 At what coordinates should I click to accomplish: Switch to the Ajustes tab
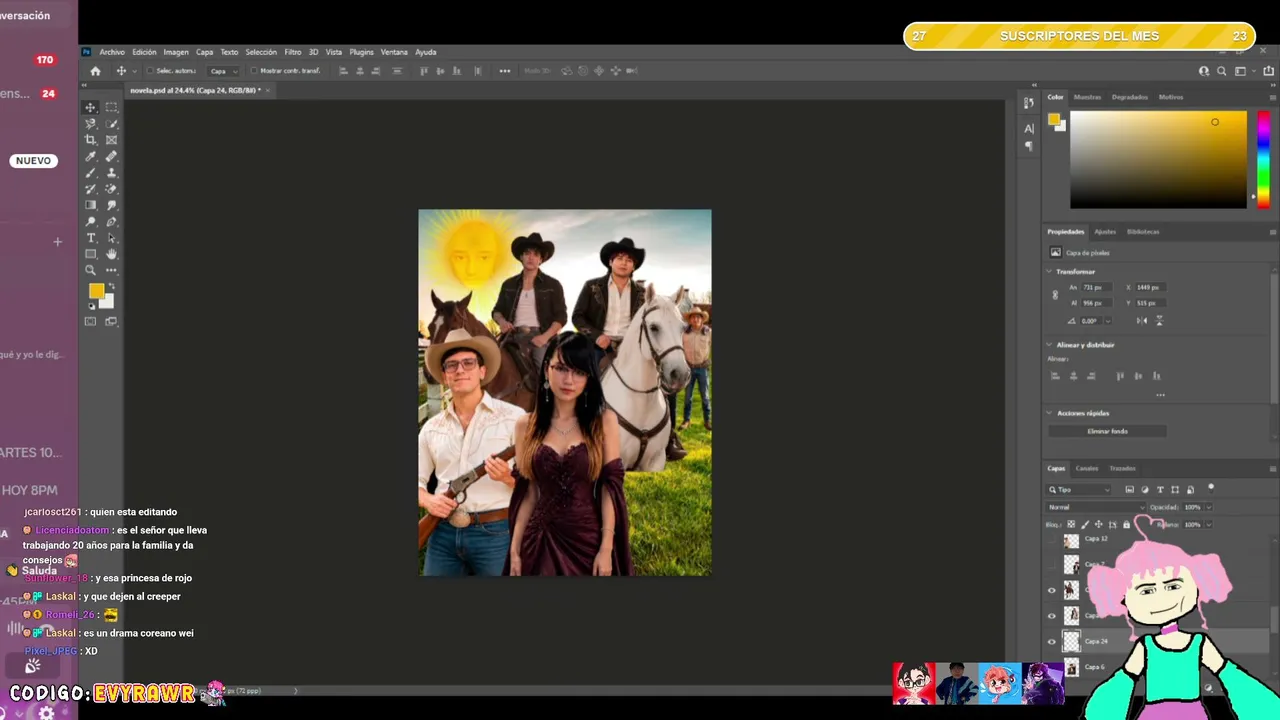pyautogui.click(x=1105, y=232)
